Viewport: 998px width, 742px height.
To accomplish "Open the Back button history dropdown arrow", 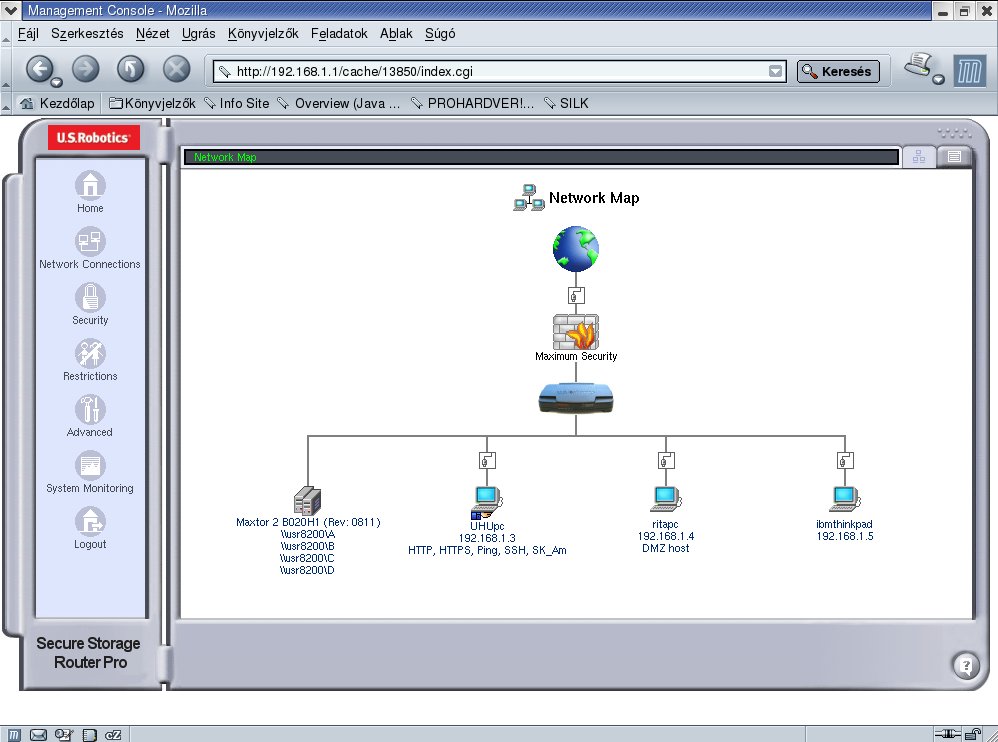I will click(x=57, y=82).
